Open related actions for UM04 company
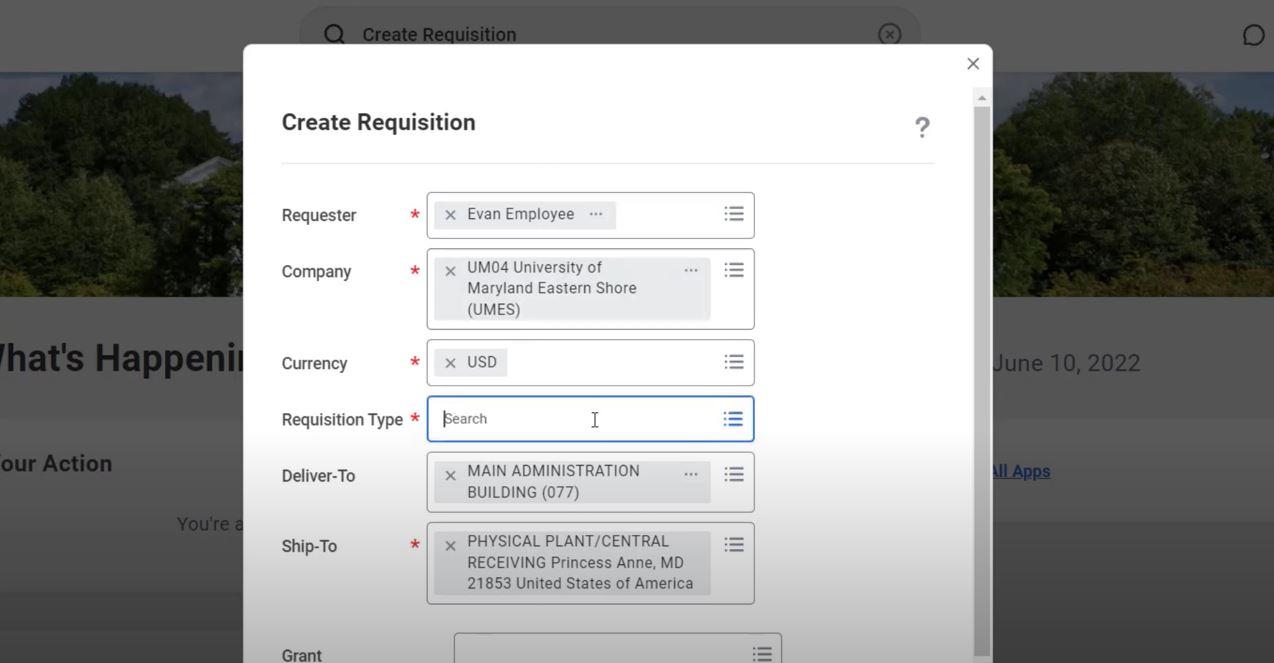 coord(691,271)
